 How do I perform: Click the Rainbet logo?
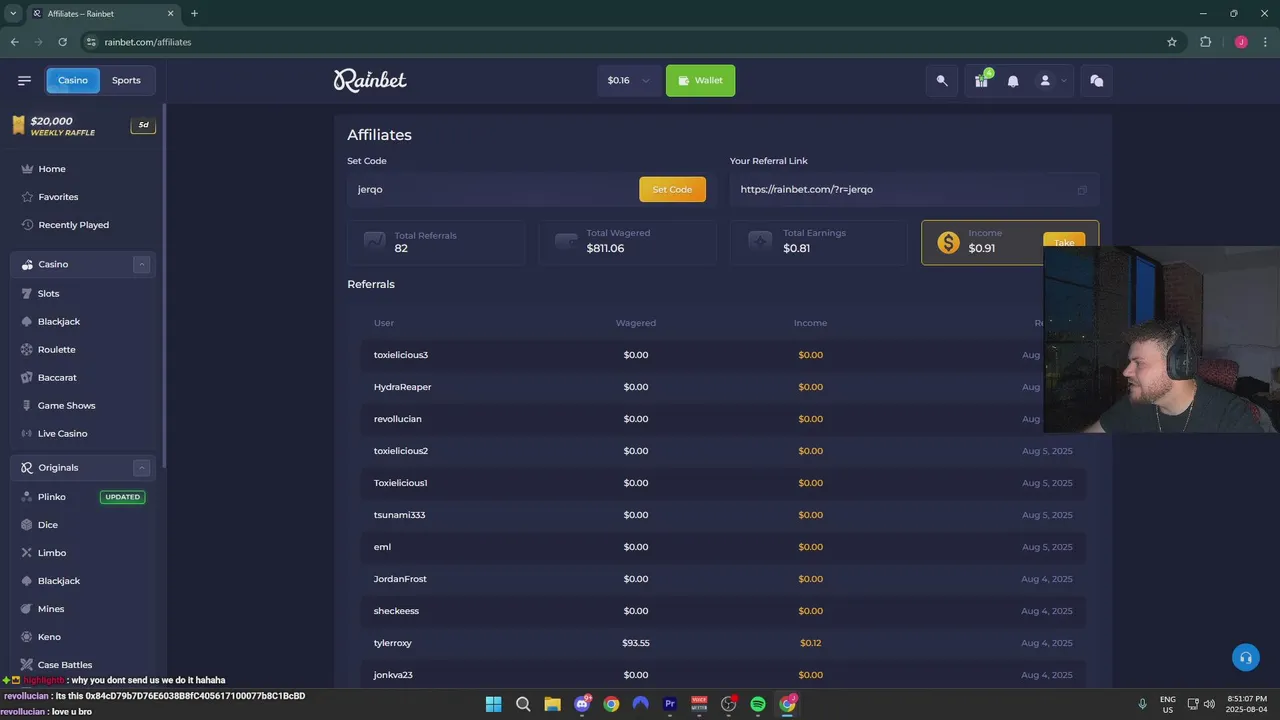(370, 80)
